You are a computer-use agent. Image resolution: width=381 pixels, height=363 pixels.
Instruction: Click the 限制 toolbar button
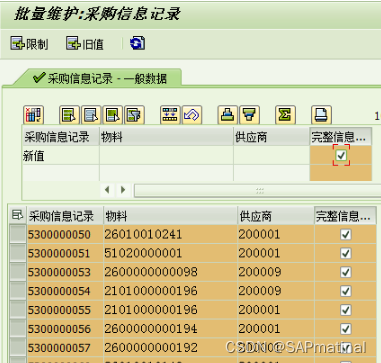pos(29,44)
